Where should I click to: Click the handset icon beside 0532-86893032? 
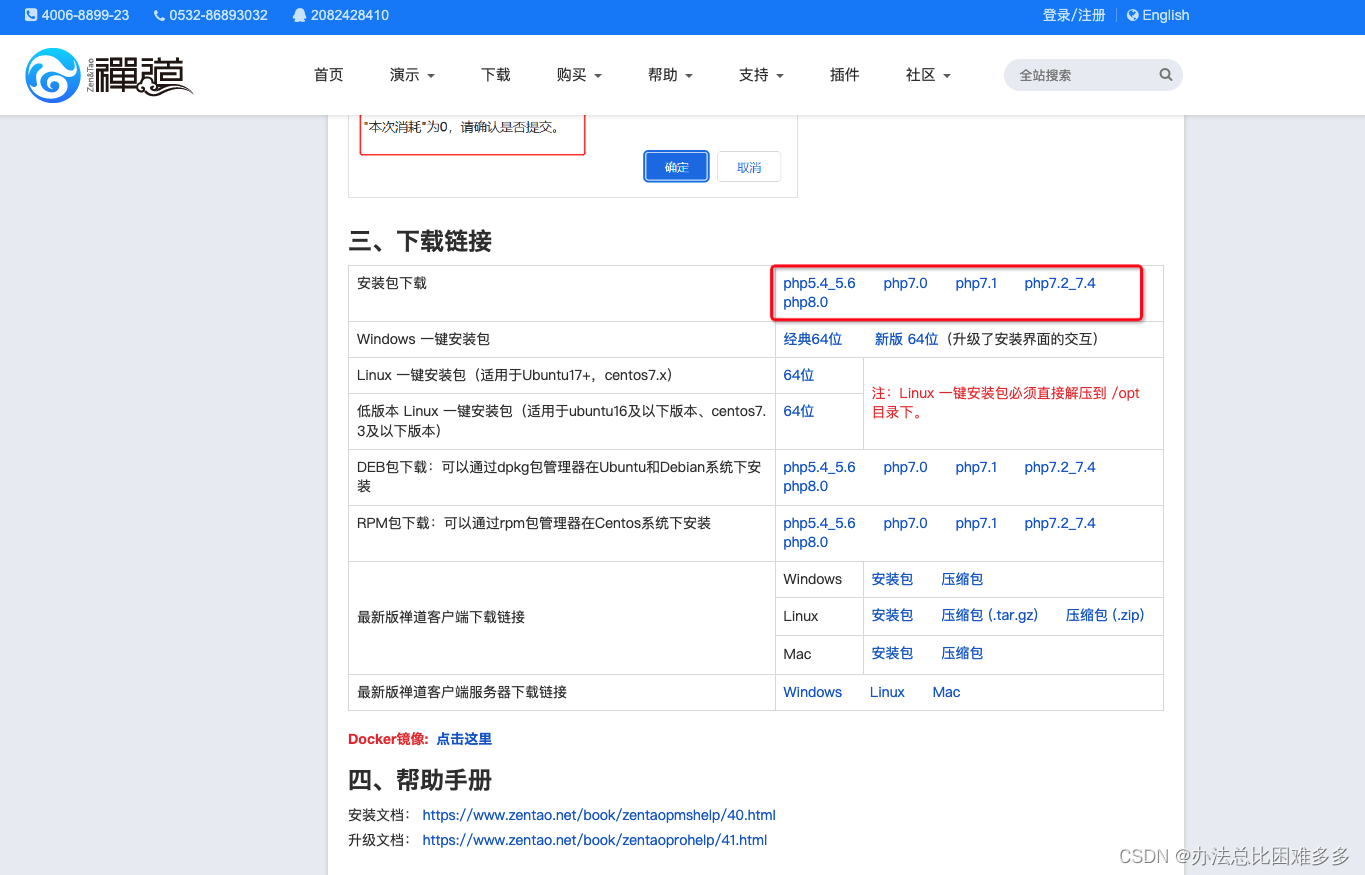(159, 15)
